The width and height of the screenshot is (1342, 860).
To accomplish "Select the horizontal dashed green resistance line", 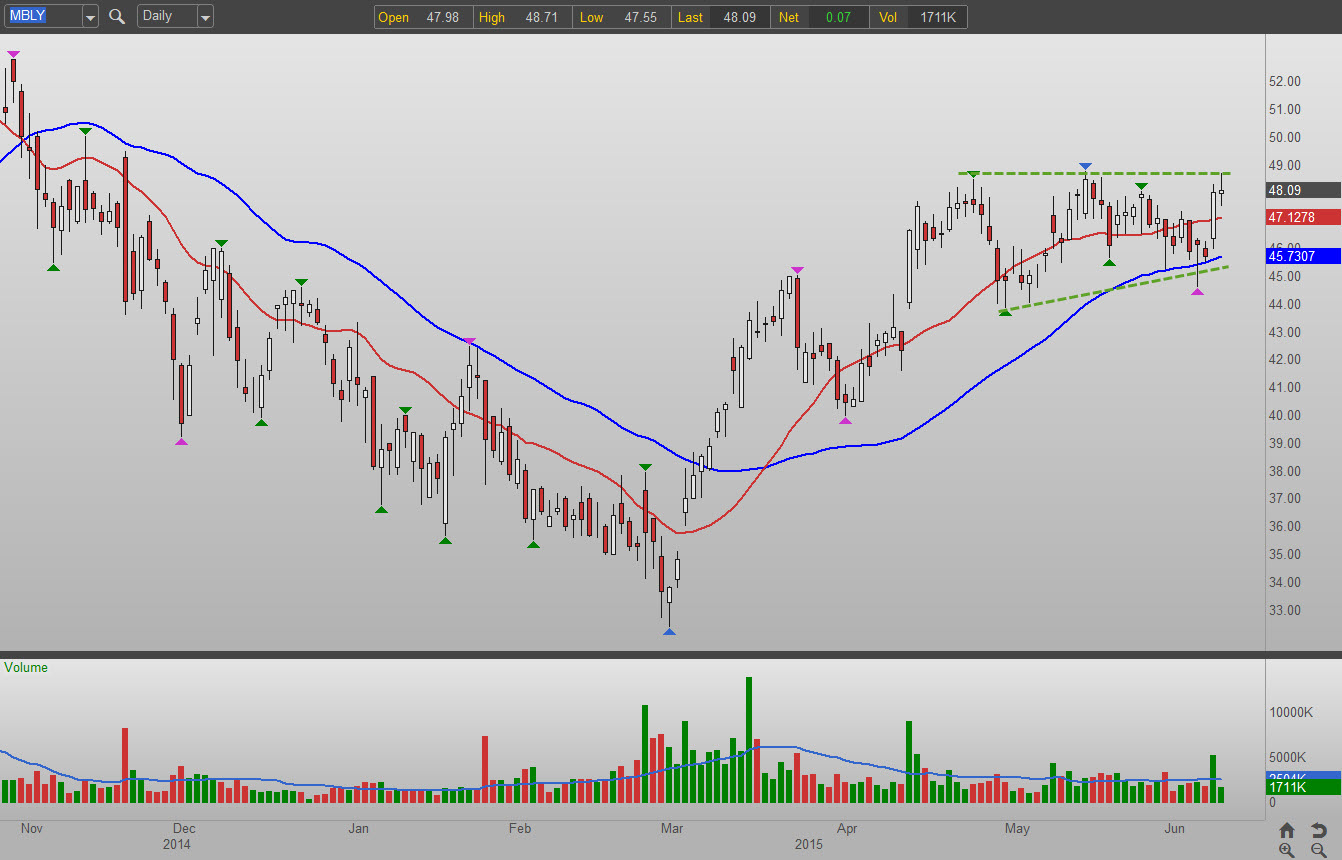I will tap(1094, 174).
